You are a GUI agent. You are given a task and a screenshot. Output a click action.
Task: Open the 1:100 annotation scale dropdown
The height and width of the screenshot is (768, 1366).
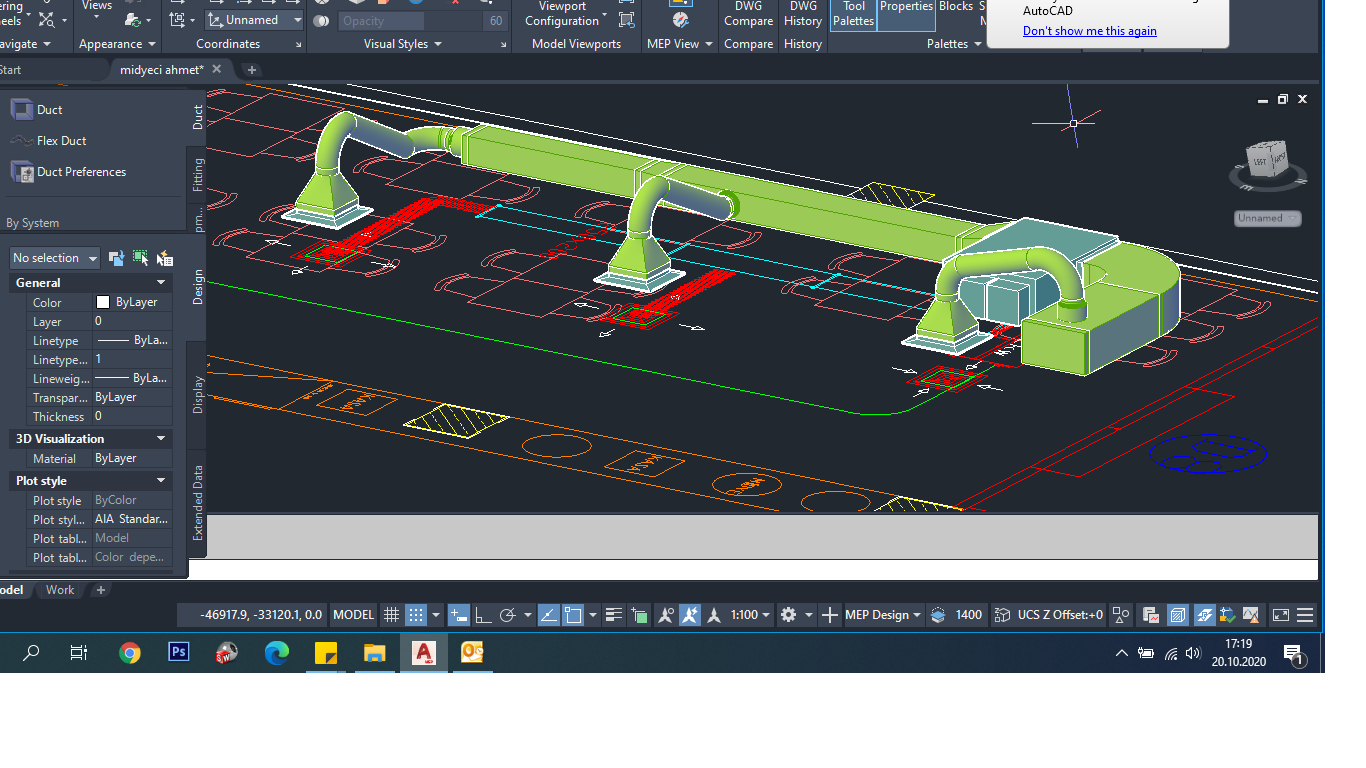(x=750, y=615)
